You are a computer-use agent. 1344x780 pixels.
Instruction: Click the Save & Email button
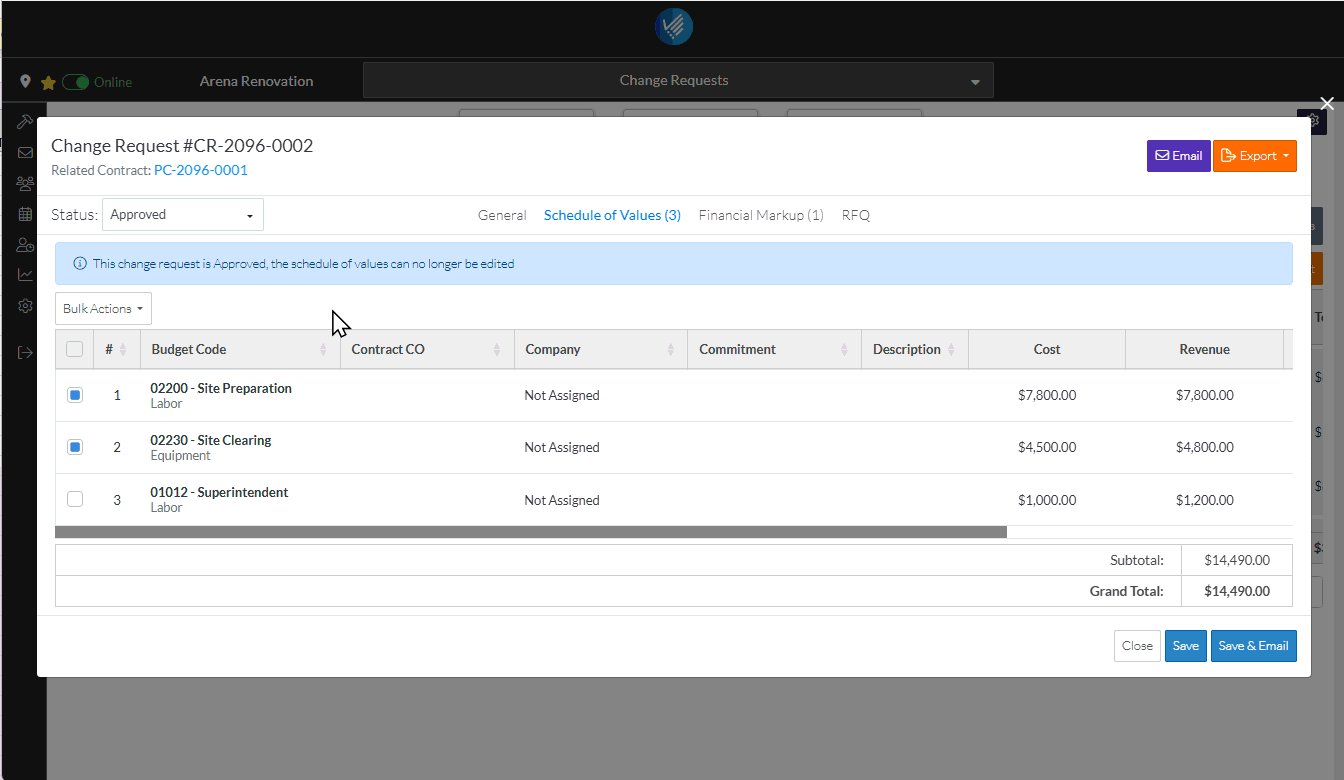[x=1254, y=646]
